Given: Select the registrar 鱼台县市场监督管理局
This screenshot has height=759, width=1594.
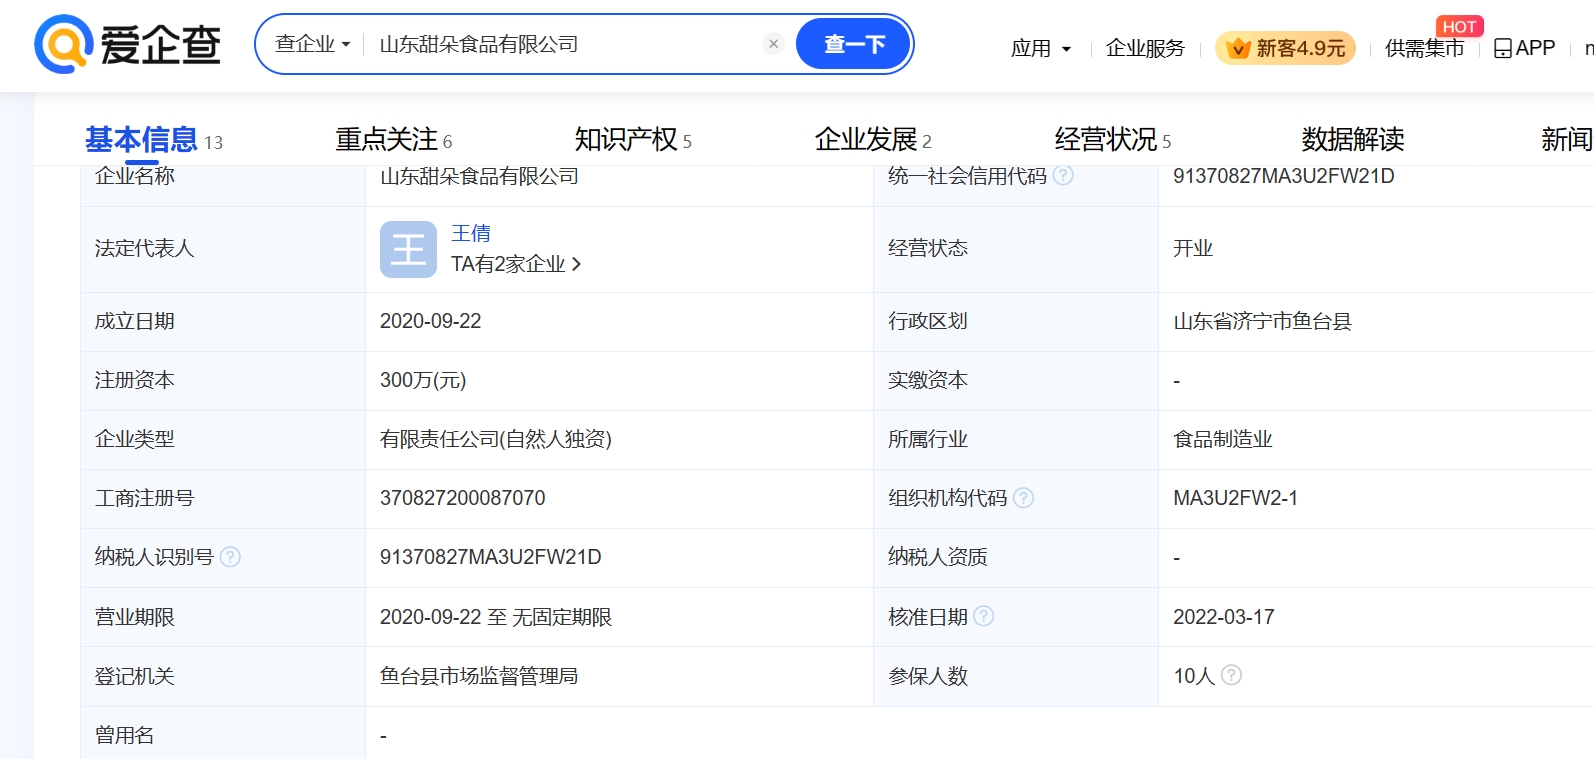Looking at the screenshot, I should coord(479,676).
